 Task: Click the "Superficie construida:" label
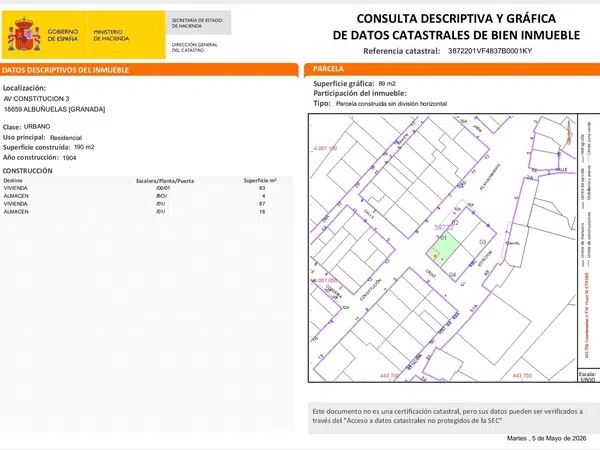pos(36,147)
